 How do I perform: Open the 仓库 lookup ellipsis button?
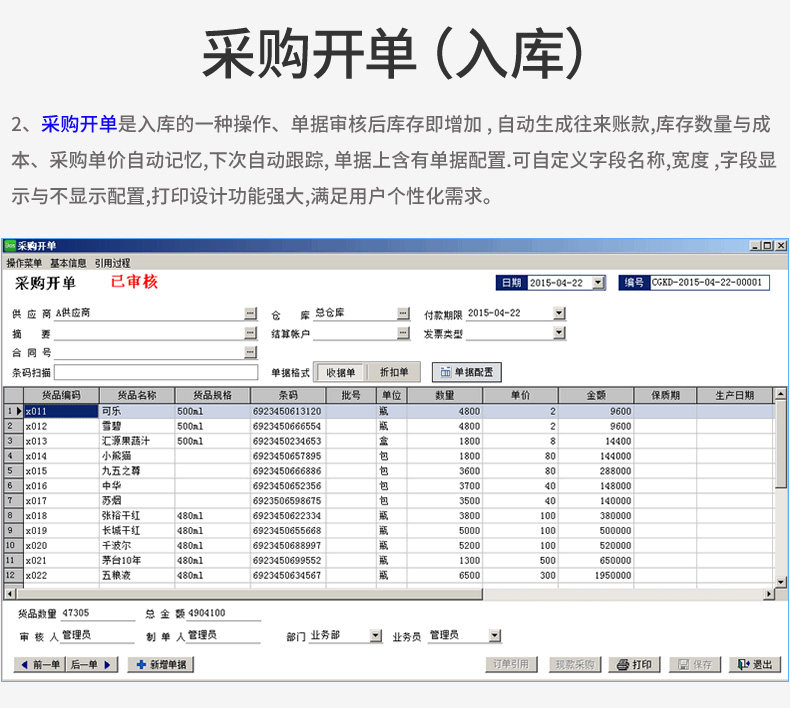[403, 313]
